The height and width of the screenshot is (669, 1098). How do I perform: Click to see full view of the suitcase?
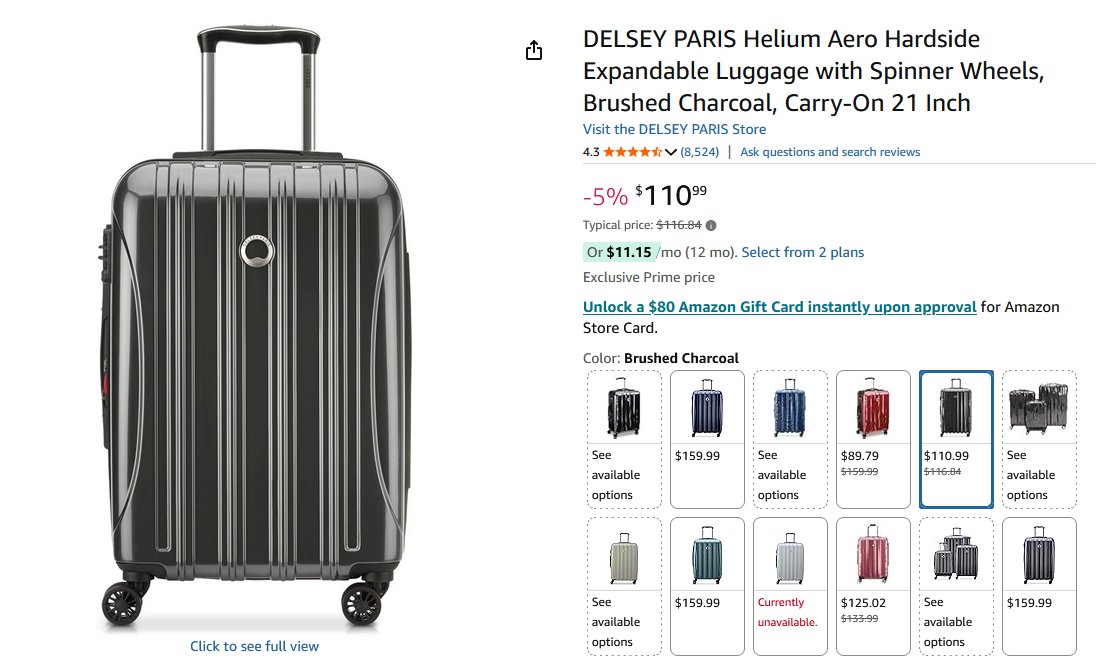[254, 646]
